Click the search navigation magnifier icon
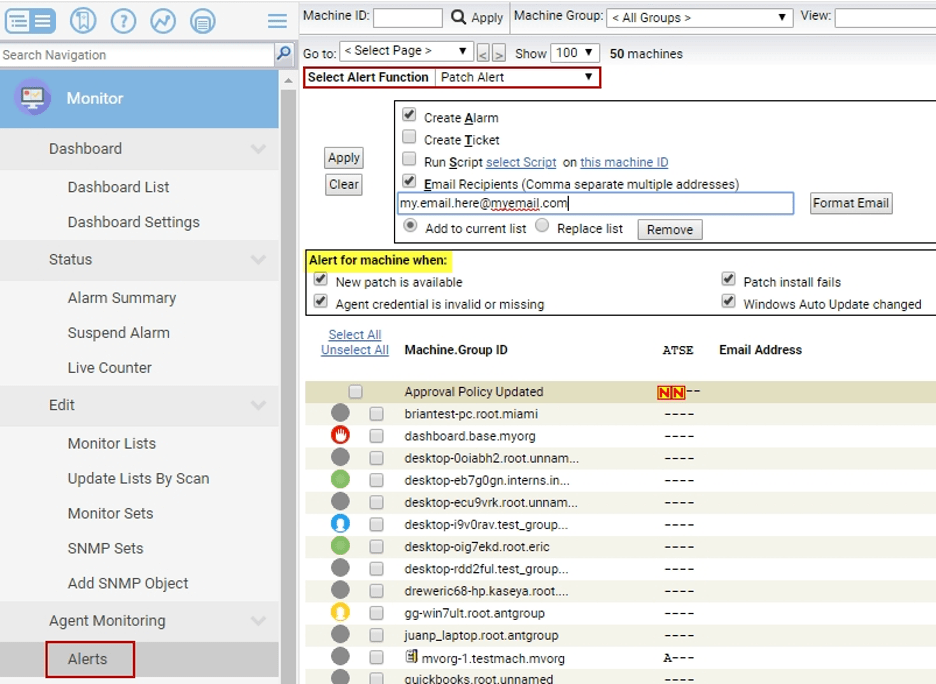This screenshot has height=684, width=936. point(284,54)
